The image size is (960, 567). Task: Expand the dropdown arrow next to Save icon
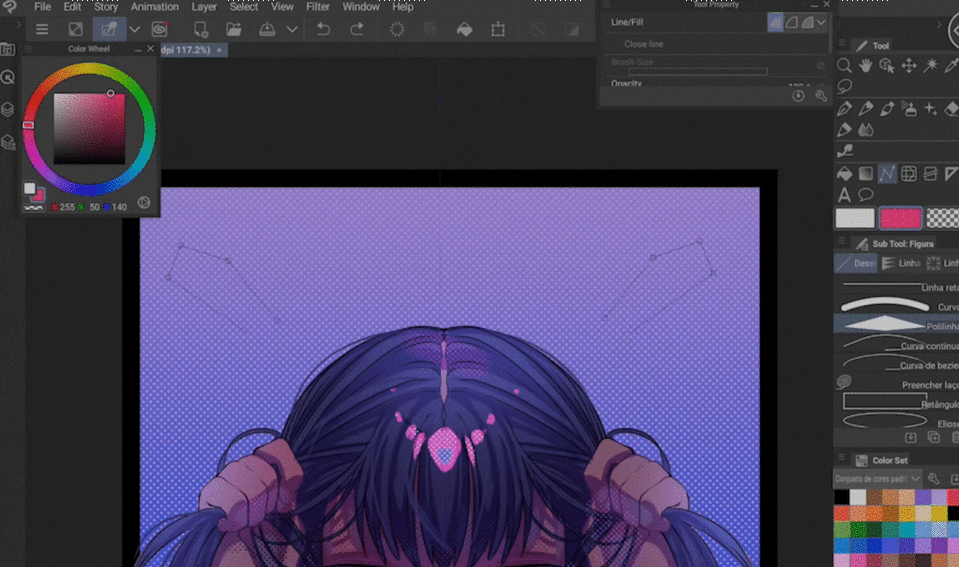click(x=292, y=29)
